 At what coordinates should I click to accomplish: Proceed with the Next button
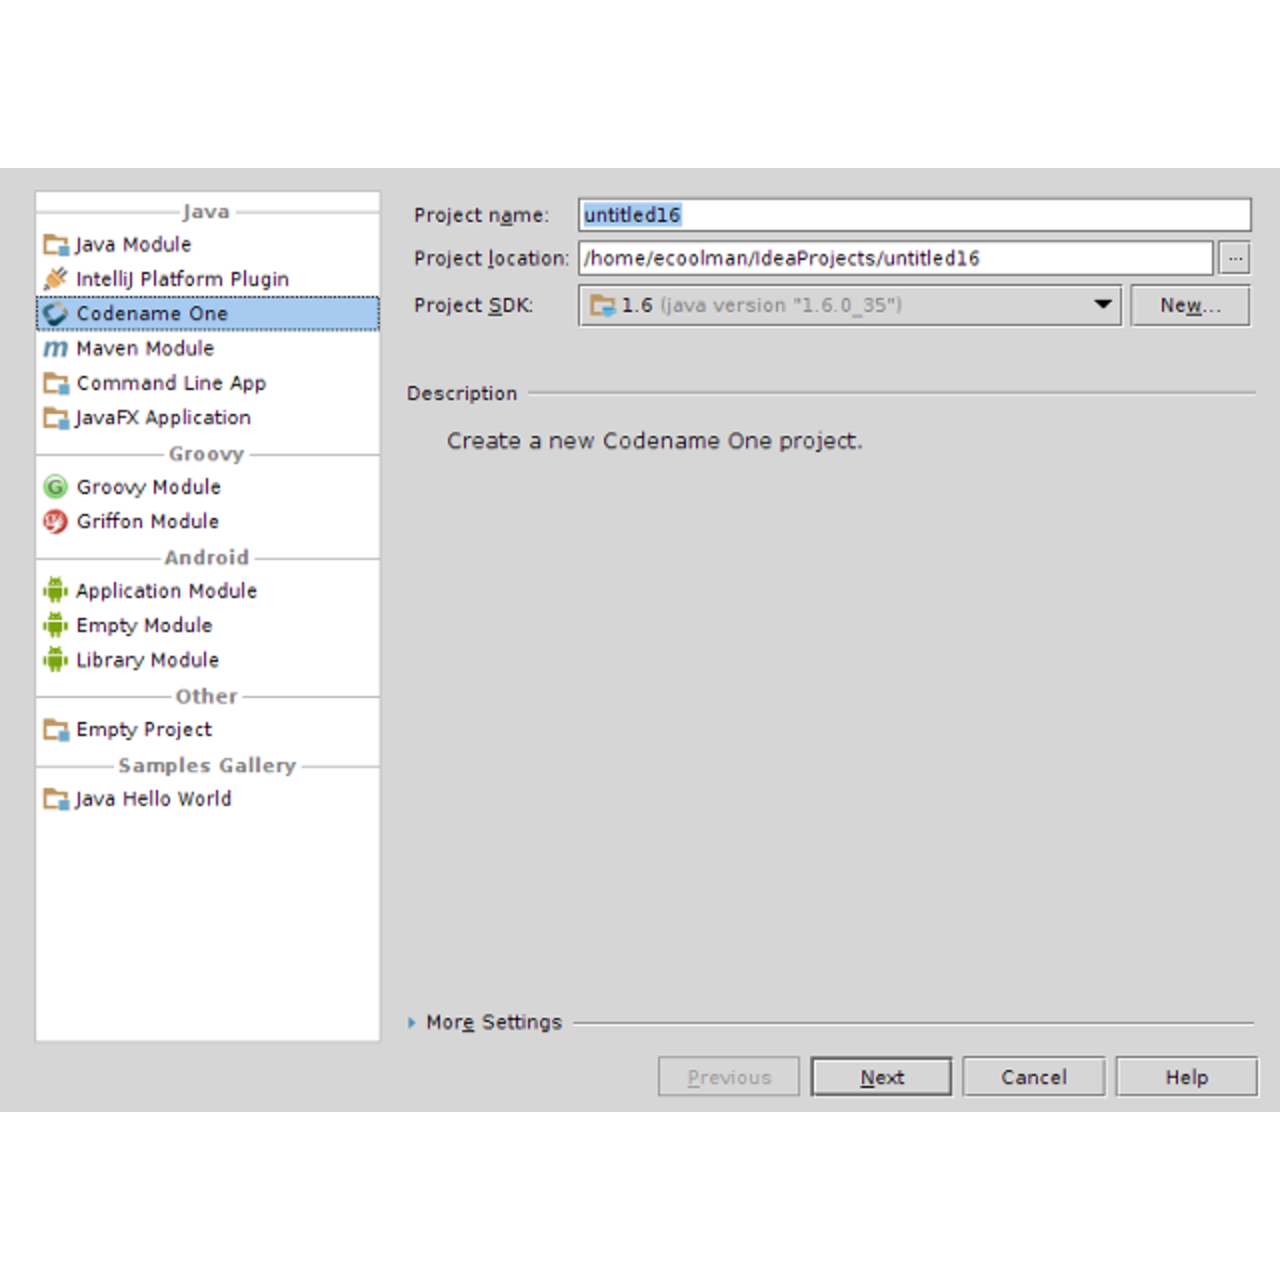pos(882,1077)
